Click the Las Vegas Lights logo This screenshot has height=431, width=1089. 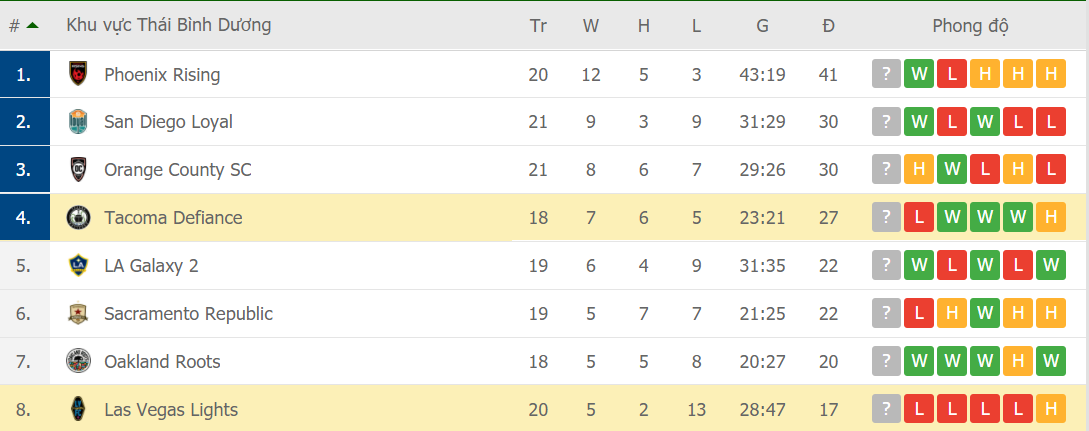tap(78, 409)
